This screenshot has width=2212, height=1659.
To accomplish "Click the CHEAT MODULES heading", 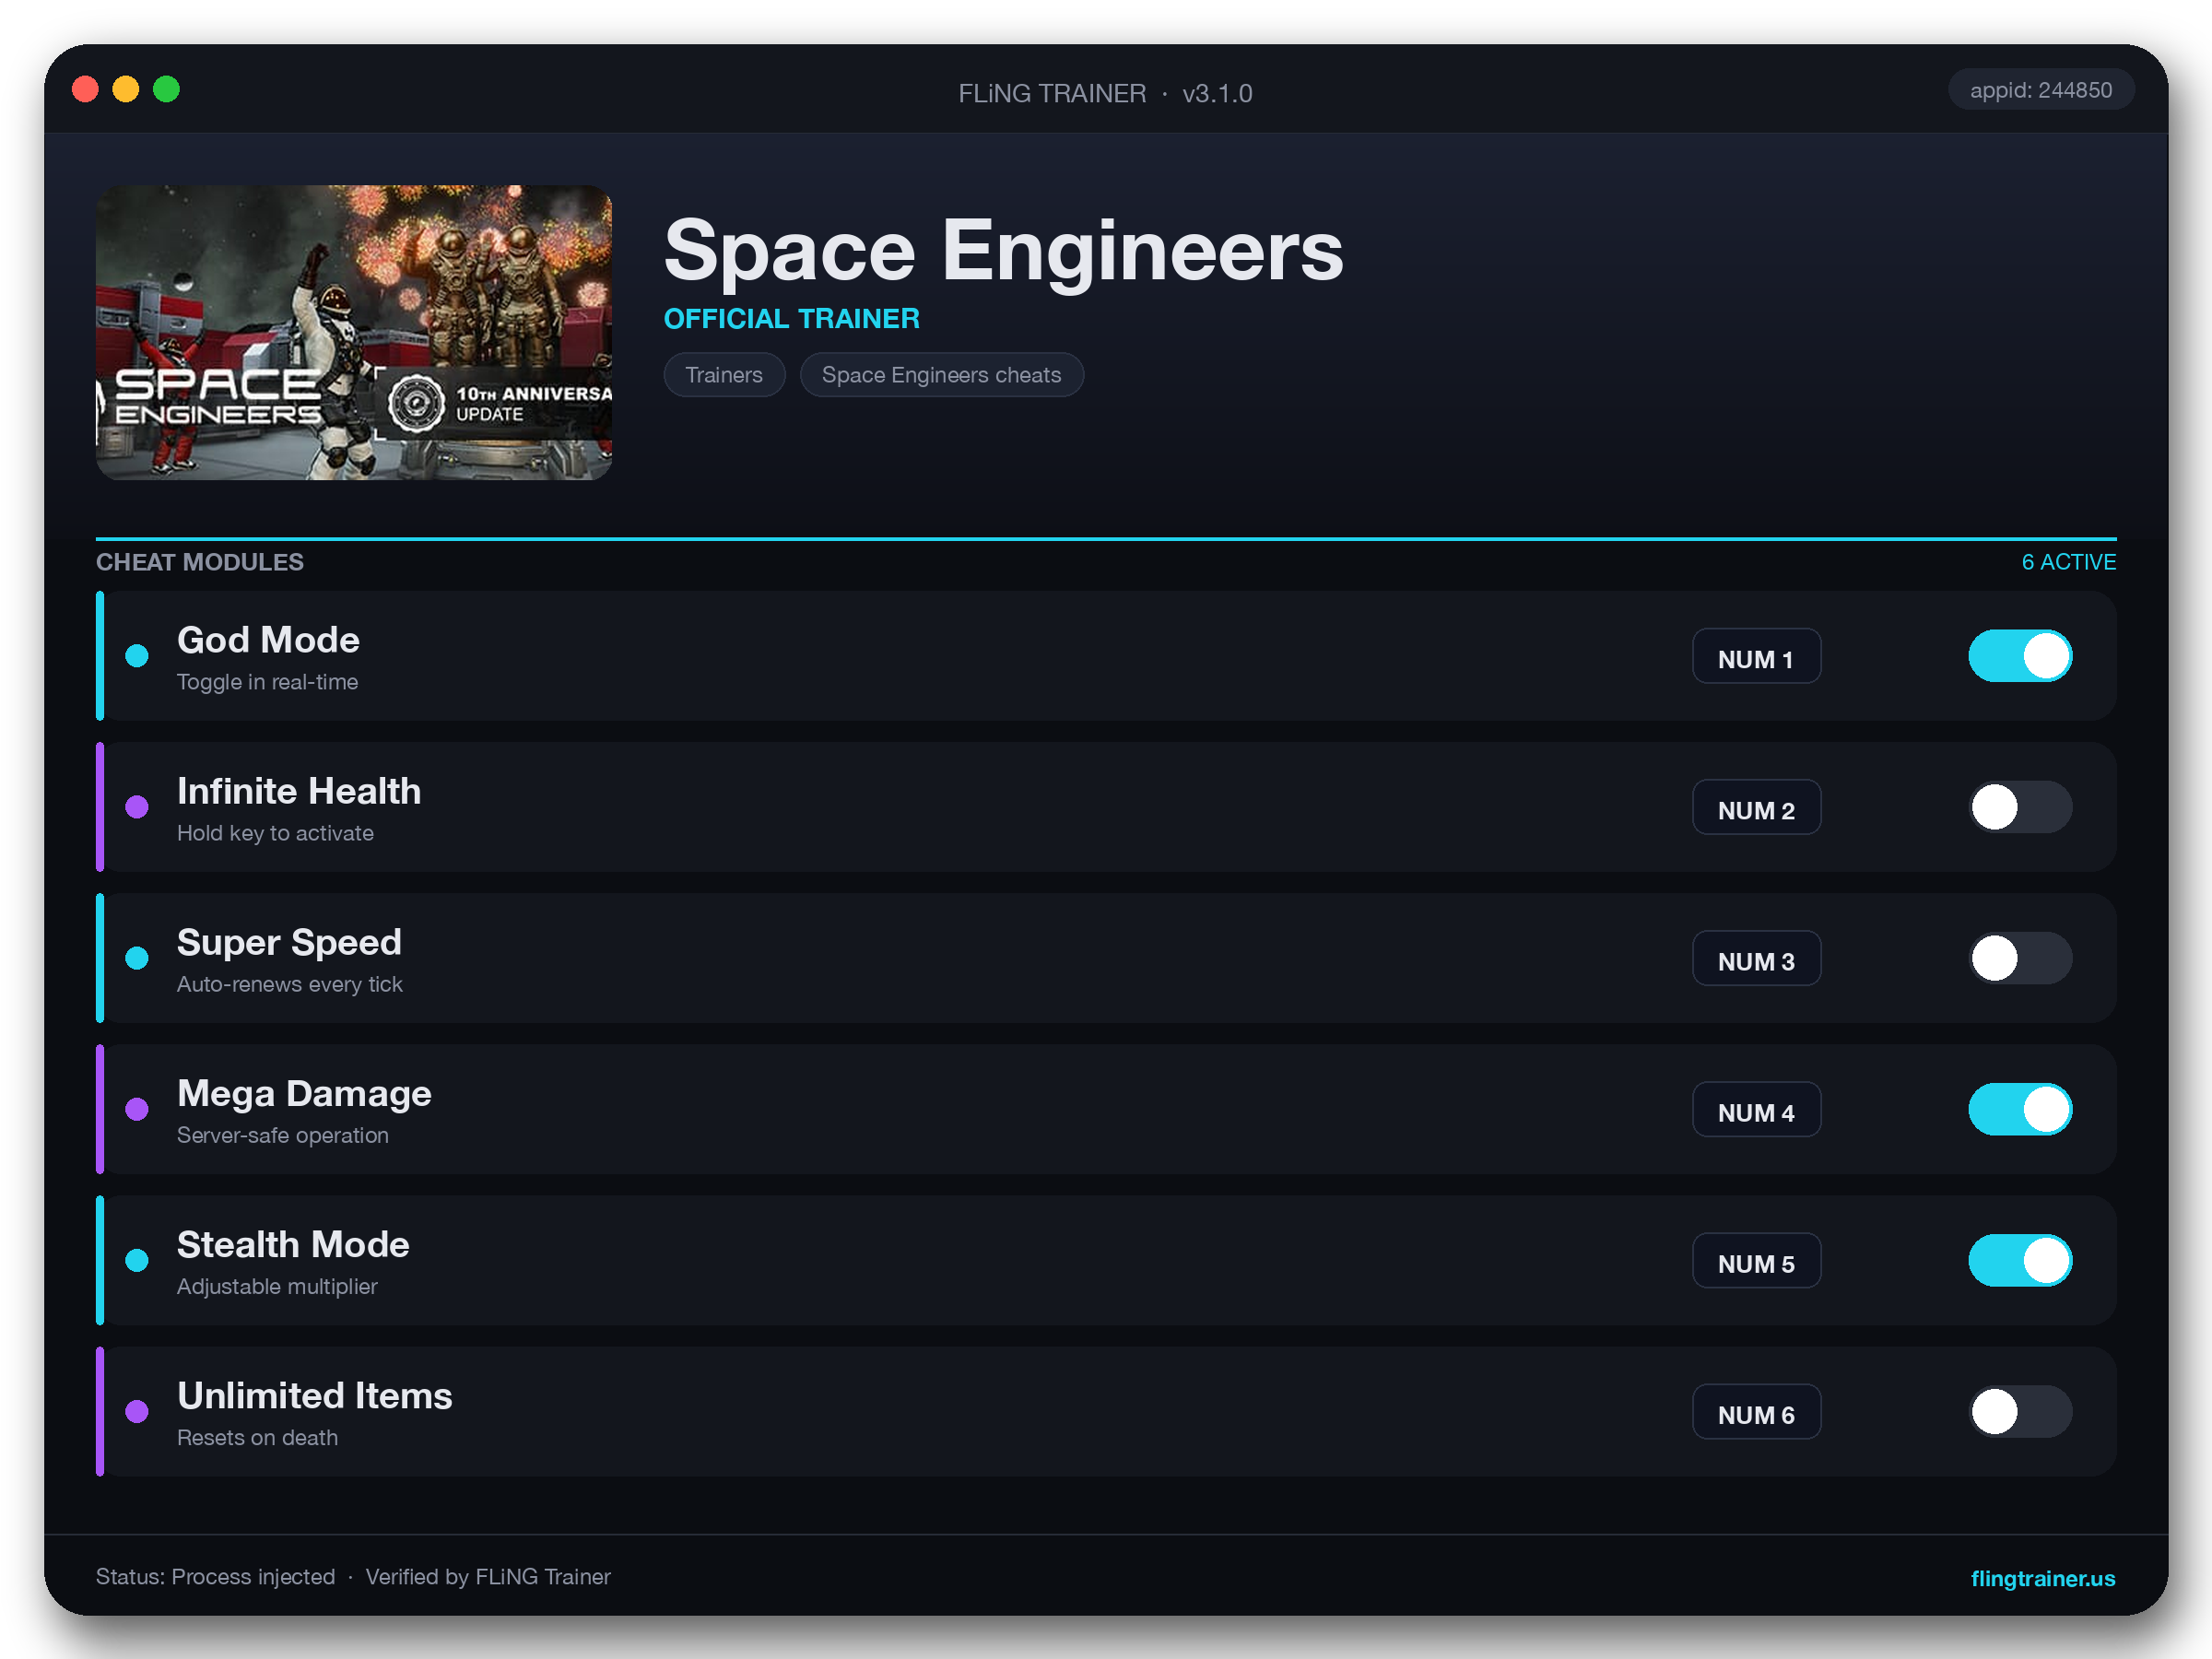I will tap(200, 562).
